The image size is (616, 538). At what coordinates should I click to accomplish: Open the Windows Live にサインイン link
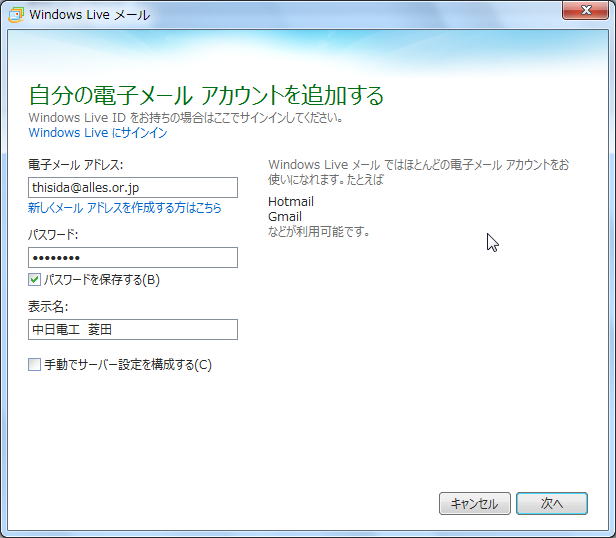pos(98,133)
